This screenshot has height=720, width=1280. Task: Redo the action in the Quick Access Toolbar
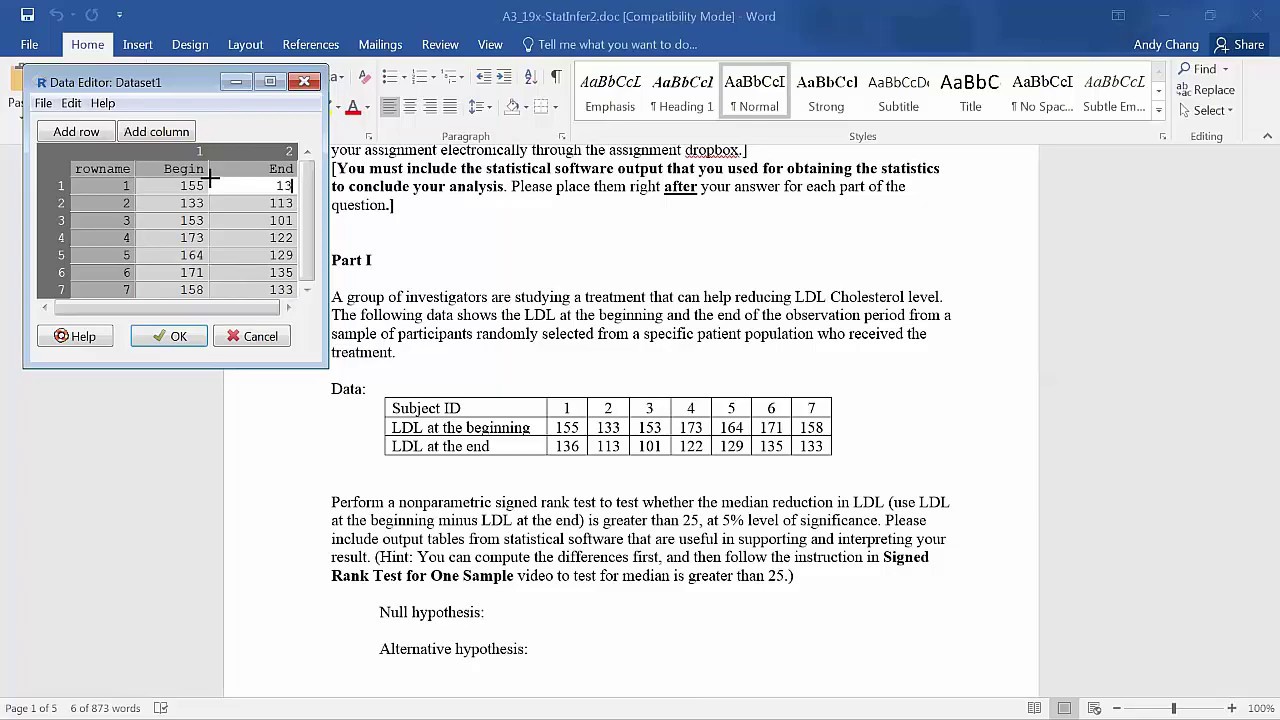[x=91, y=15]
